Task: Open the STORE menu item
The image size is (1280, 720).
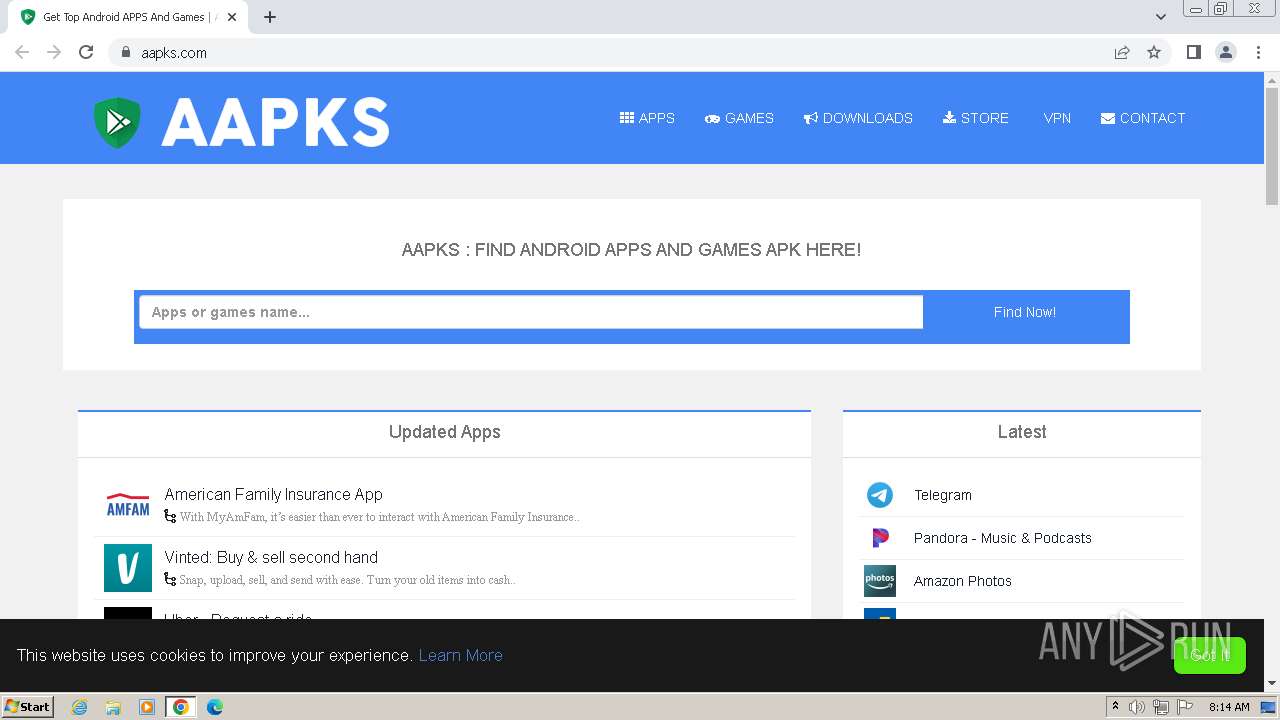Action: coord(975,118)
